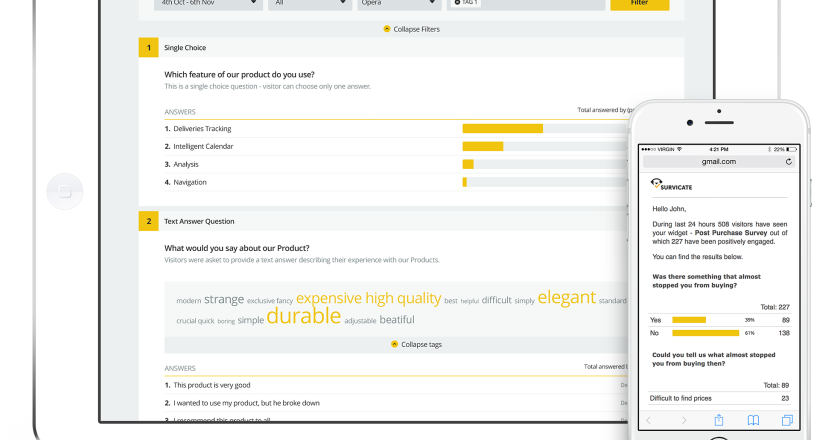The height and width of the screenshot is (440, 840).
Task: Open Safari tabs overview on iPhone
Action: (x=787, y=421)
